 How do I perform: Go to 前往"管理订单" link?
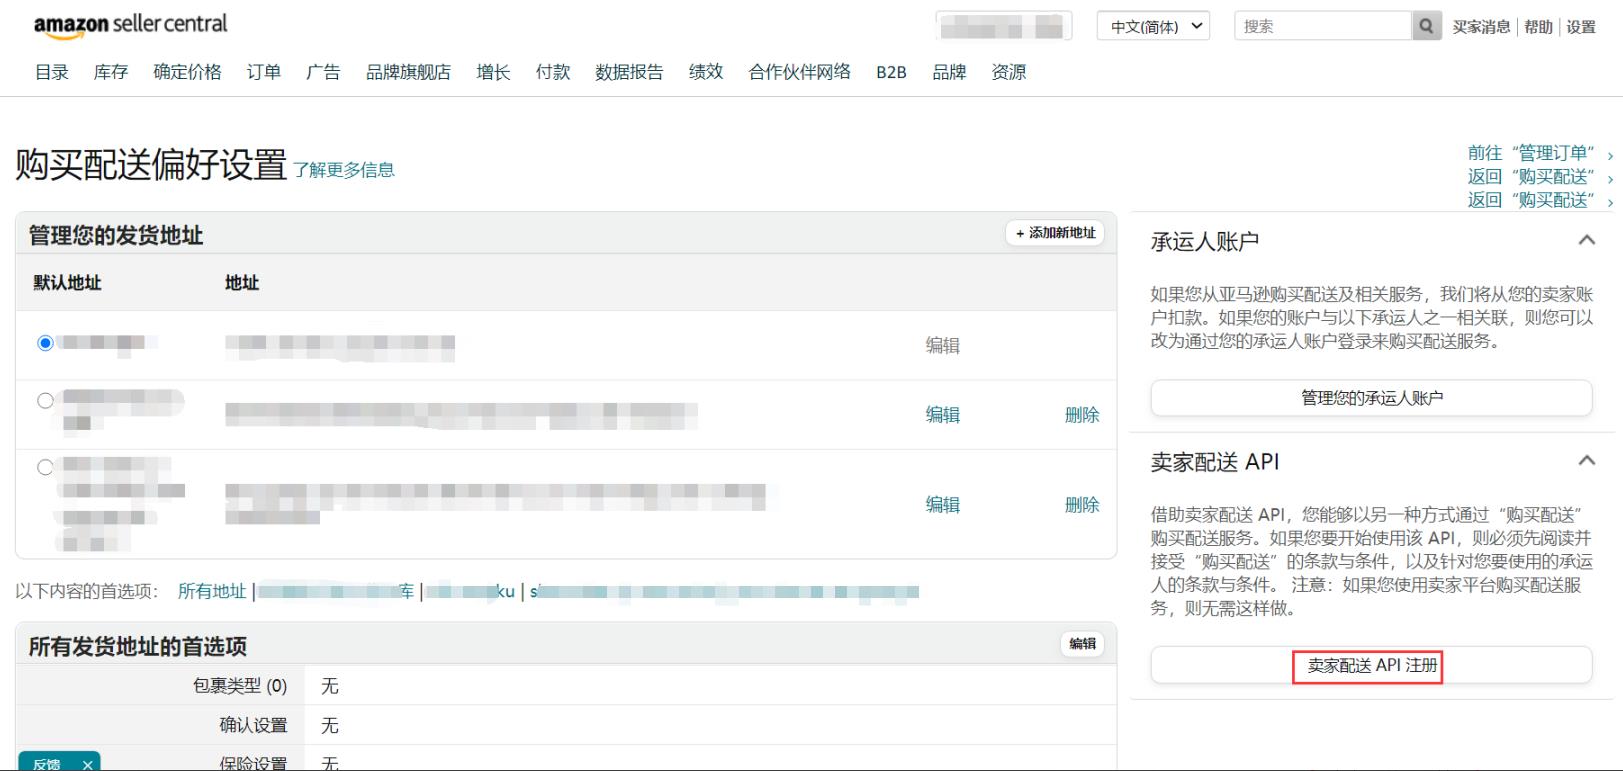1540,153
